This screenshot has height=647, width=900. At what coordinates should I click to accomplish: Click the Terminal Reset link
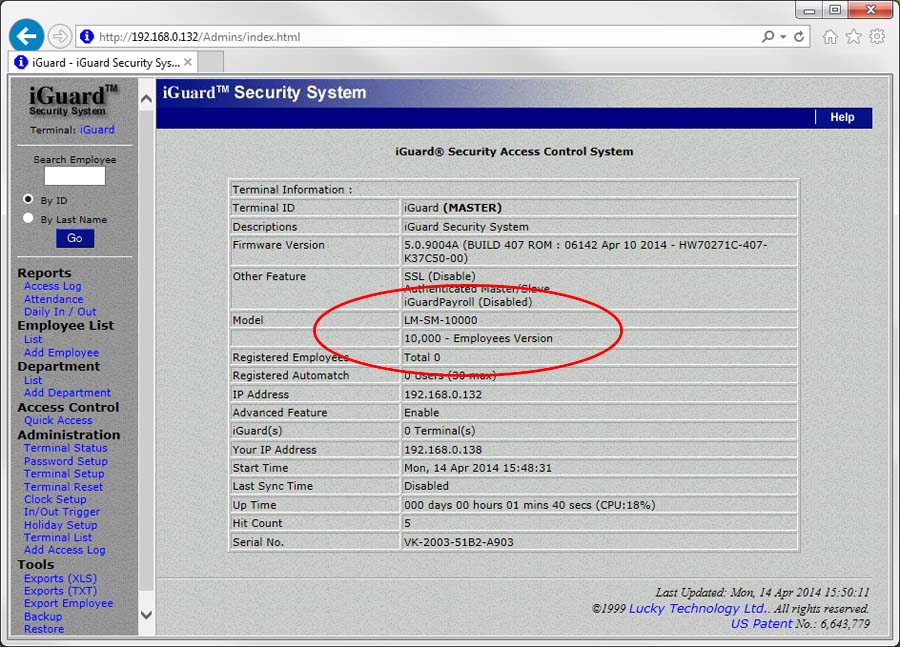pos(63,487)
